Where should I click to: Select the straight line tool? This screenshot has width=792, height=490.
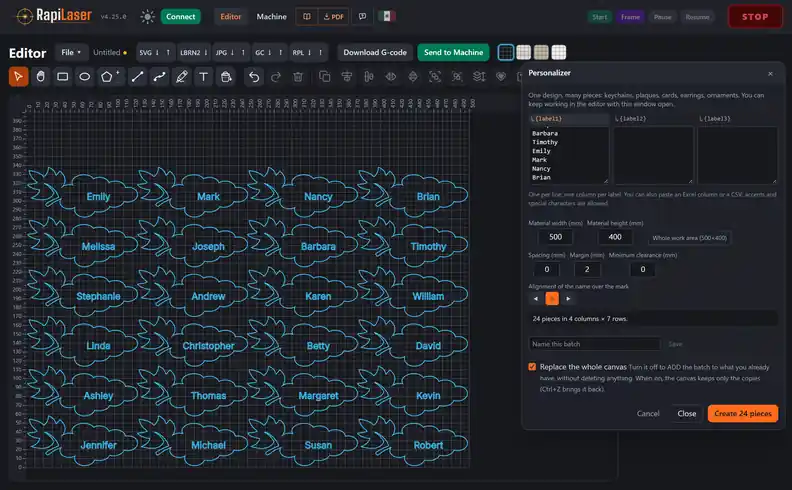[x=137, y=77]
